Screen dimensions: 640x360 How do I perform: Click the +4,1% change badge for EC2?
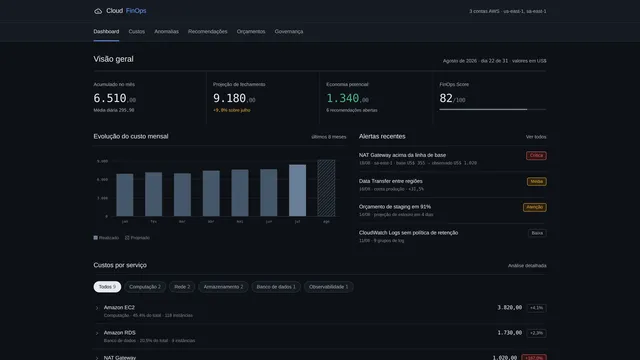coord(536,308)
